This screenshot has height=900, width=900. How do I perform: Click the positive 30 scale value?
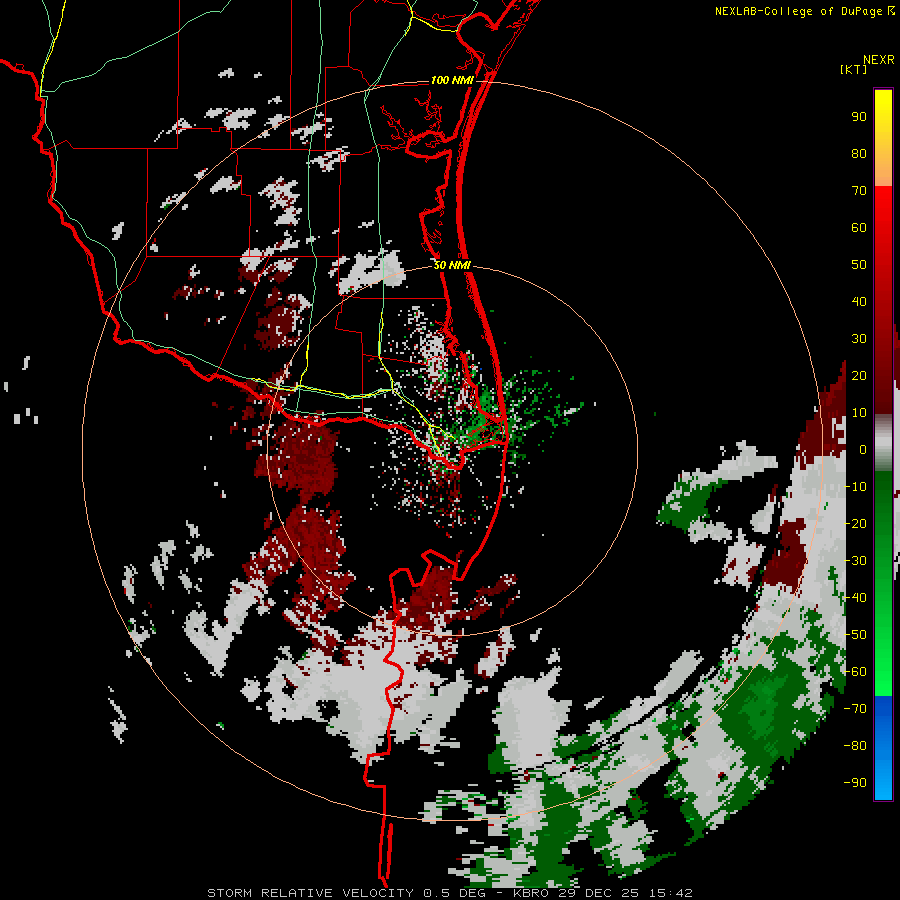pyautogui.click(x=859, y=339)
